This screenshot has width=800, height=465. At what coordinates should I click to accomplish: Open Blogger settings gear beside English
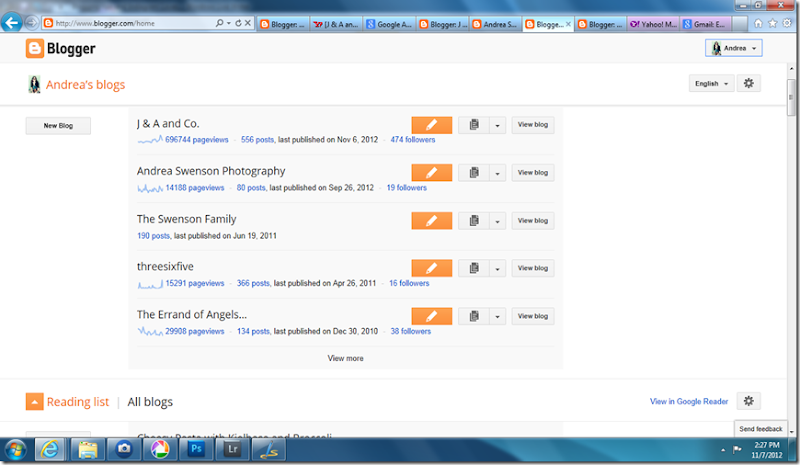(748, 83)
